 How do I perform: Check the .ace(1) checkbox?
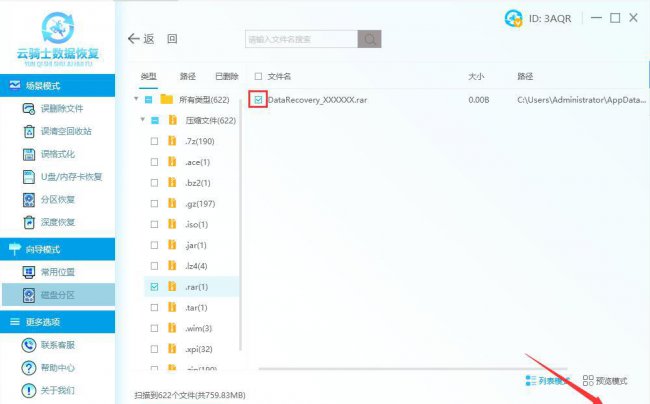click(x=154, y=162)
